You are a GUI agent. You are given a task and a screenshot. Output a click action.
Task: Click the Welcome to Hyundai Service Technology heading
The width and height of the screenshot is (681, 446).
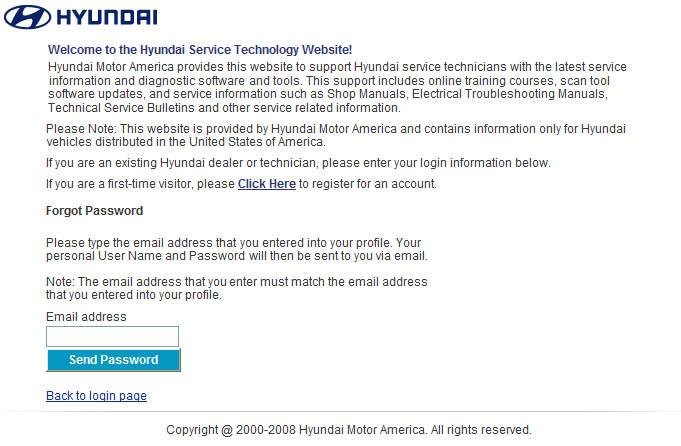point(199,49)
